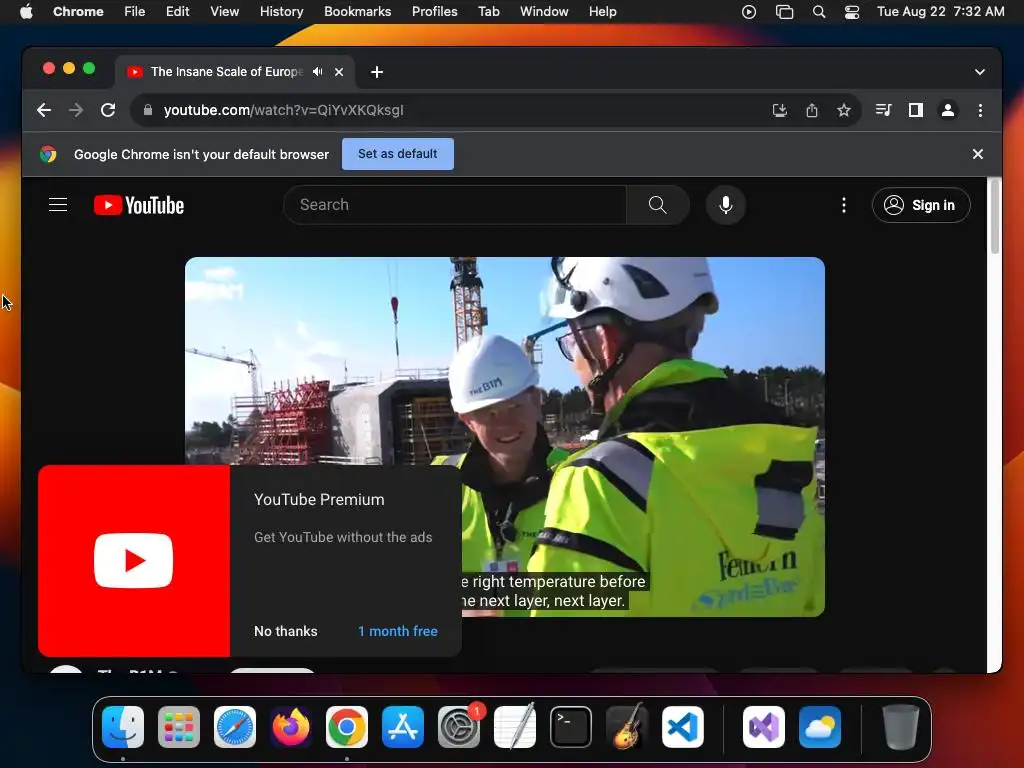Open Finder from the Dock
The height and width of the screenshot is (768, 1024).
tap(123, 727)
